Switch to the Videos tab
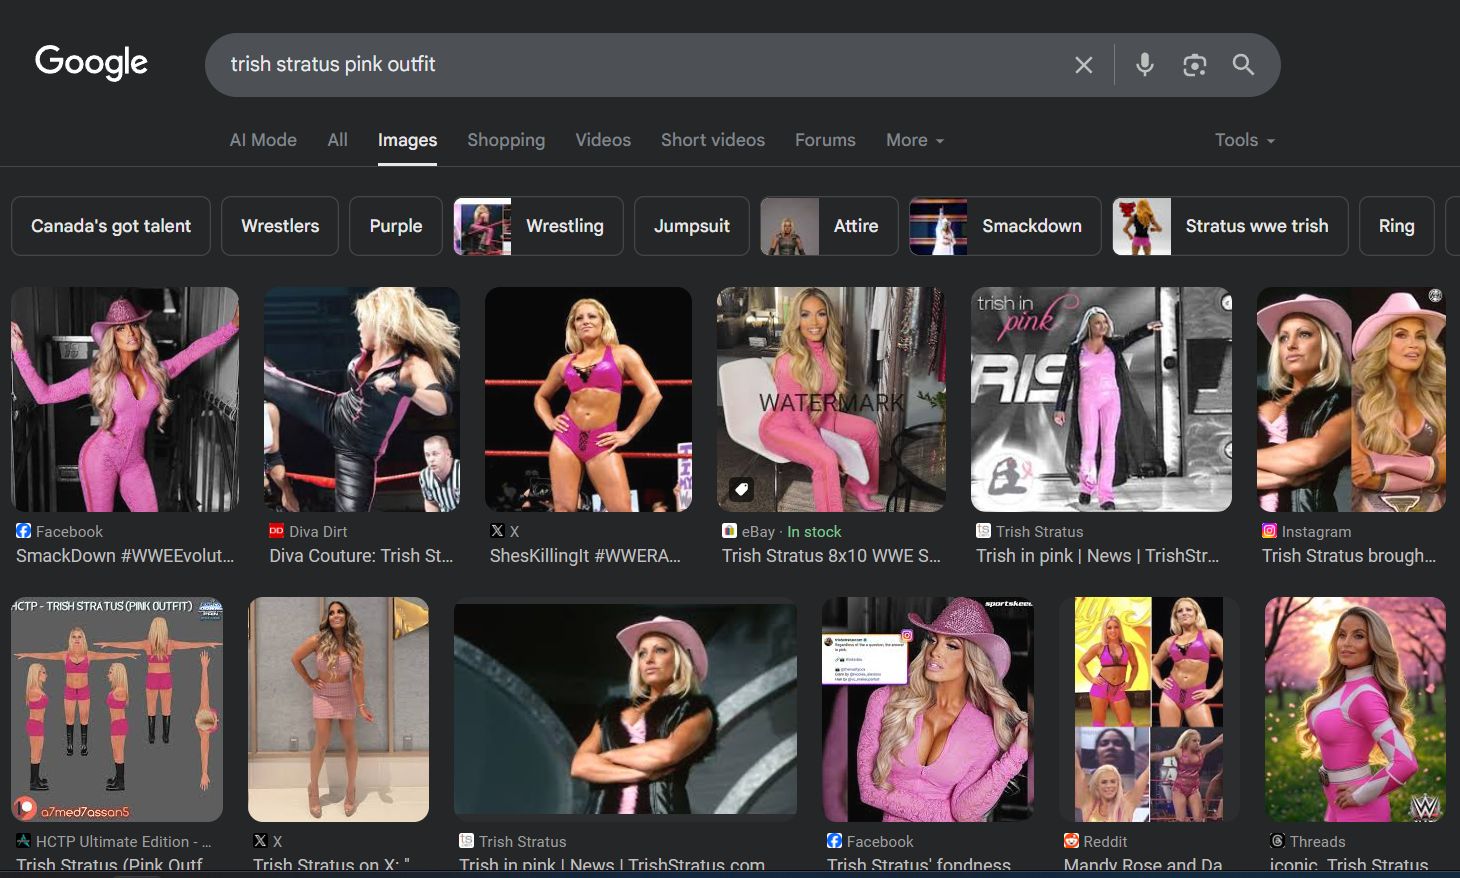 pyautogui.click(x=603, y=140)
